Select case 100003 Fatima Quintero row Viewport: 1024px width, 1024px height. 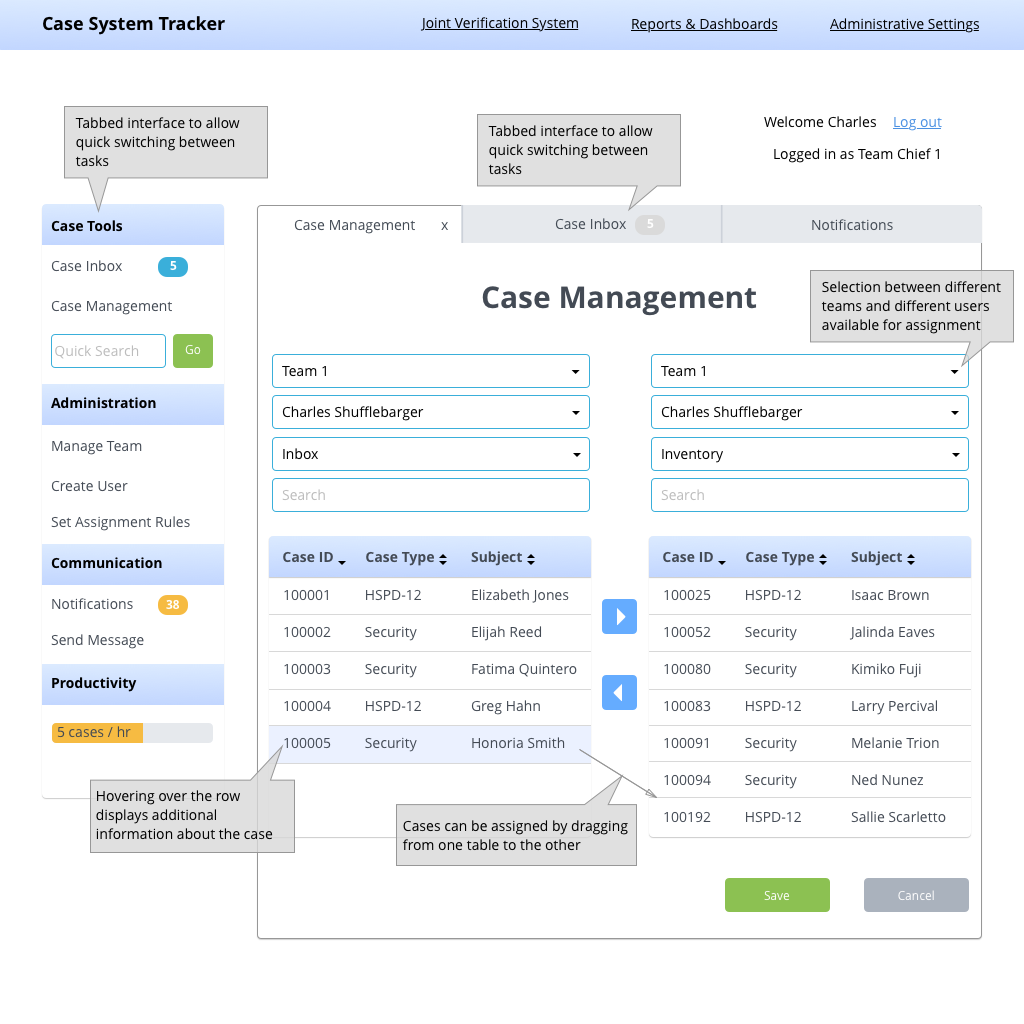430,669
